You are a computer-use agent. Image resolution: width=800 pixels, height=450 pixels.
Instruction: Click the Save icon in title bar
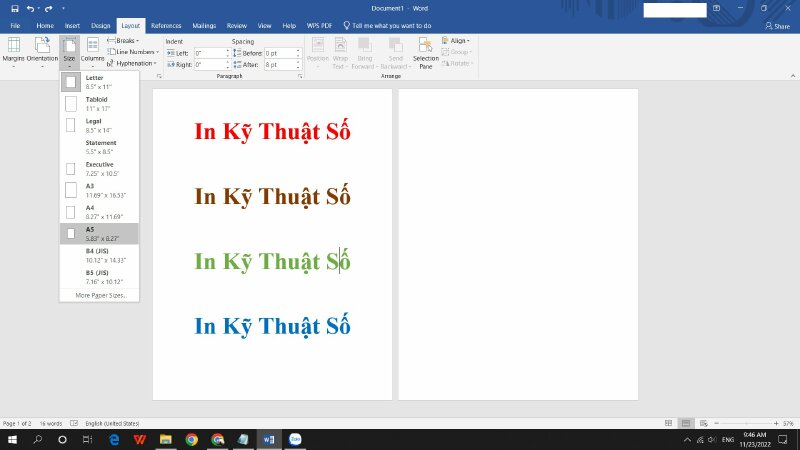(x=15, y=9)
